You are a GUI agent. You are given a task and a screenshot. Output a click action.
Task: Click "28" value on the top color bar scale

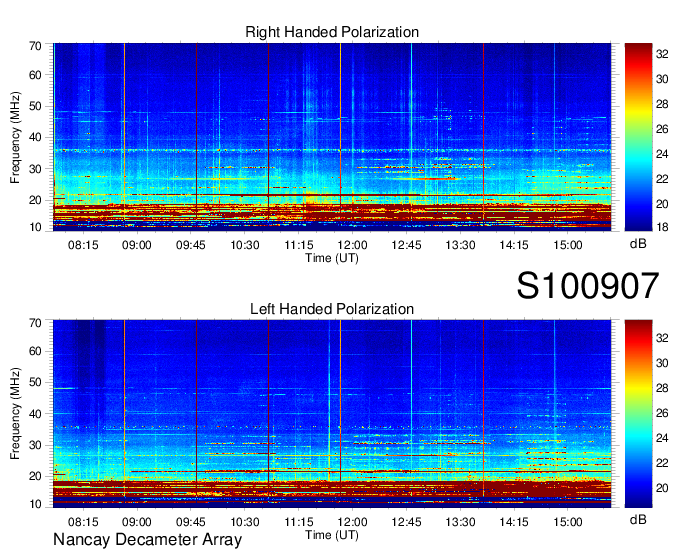pyautogui.click(x=662, y=104)
